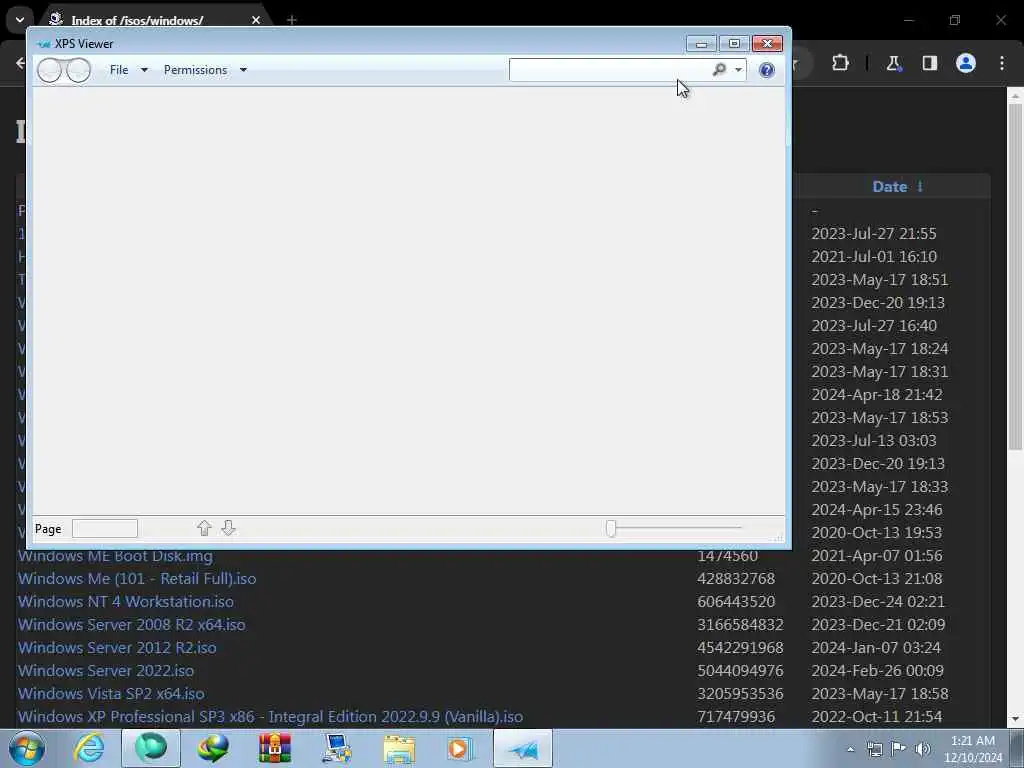Open Windows Me (101 - Retail Full).iso link
Viewport: 1024px width, 768px height.
[137, 579]
